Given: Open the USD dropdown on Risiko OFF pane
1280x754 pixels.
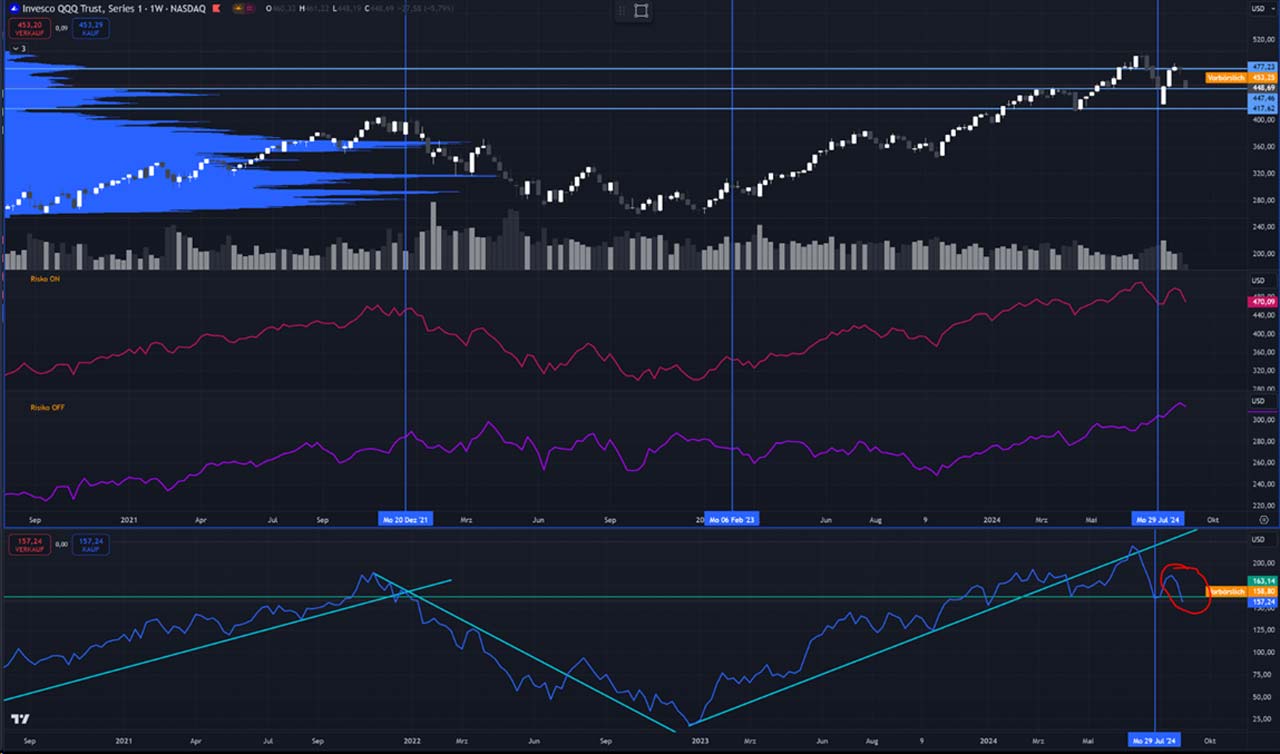Looking at the screenshot, I should (x=1258, y=401).
